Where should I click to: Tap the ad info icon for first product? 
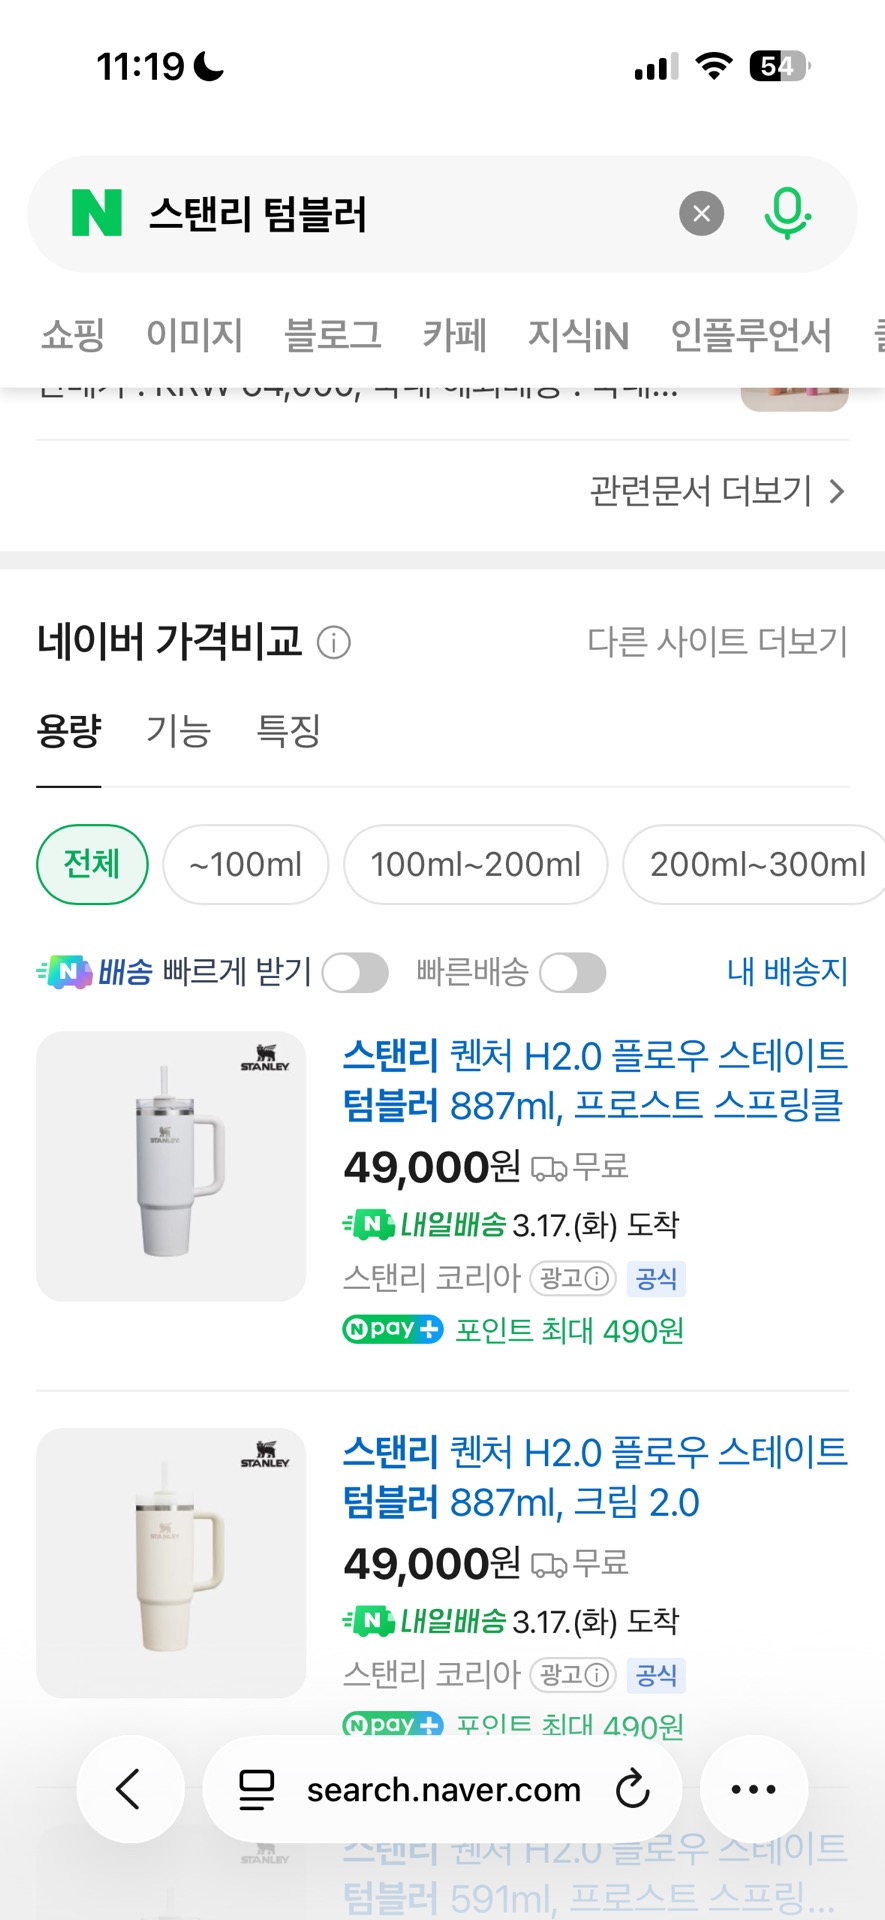597,1278
